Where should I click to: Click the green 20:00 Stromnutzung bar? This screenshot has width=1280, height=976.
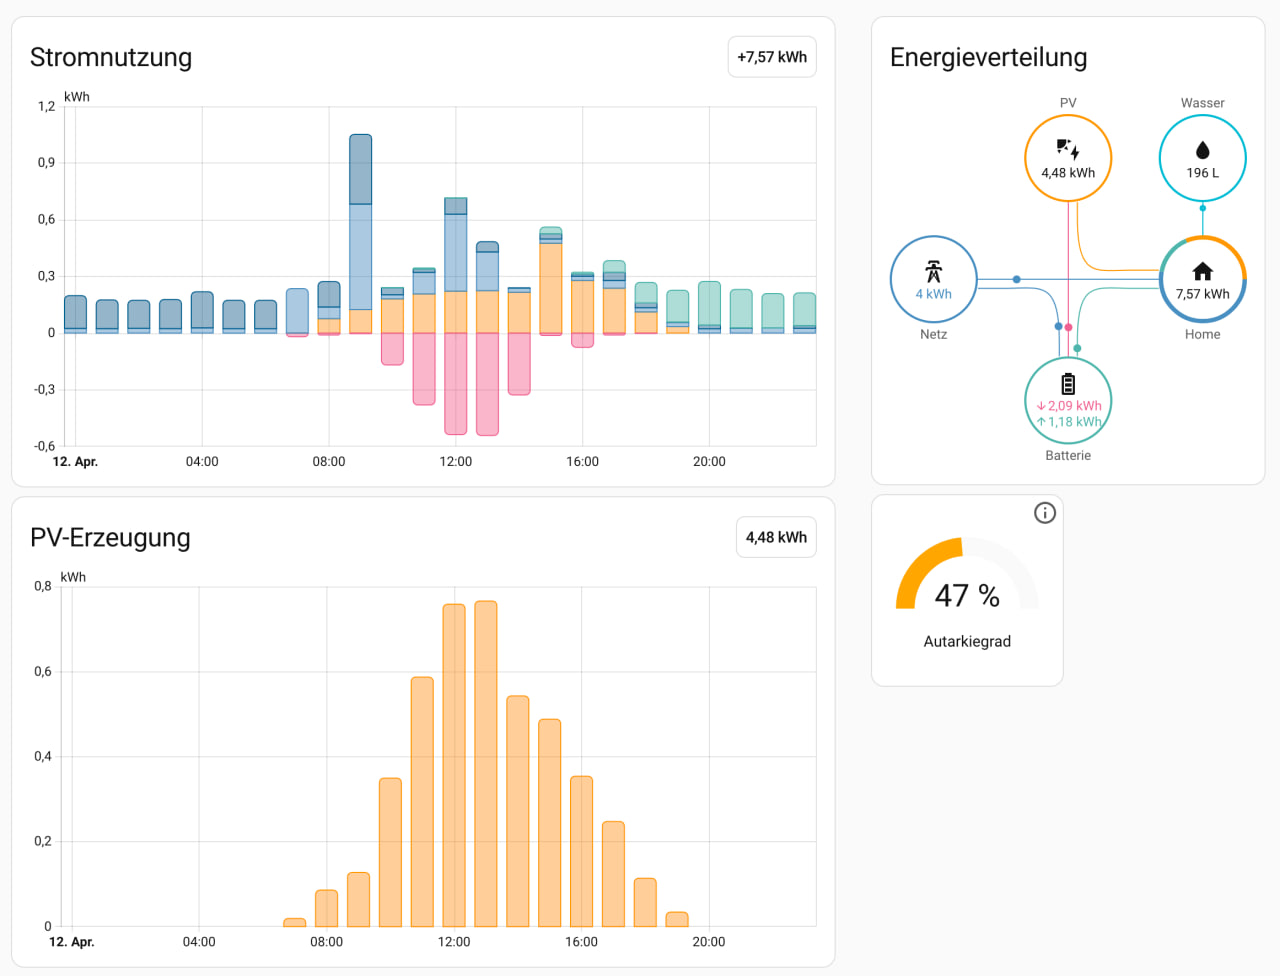(709, 303)
